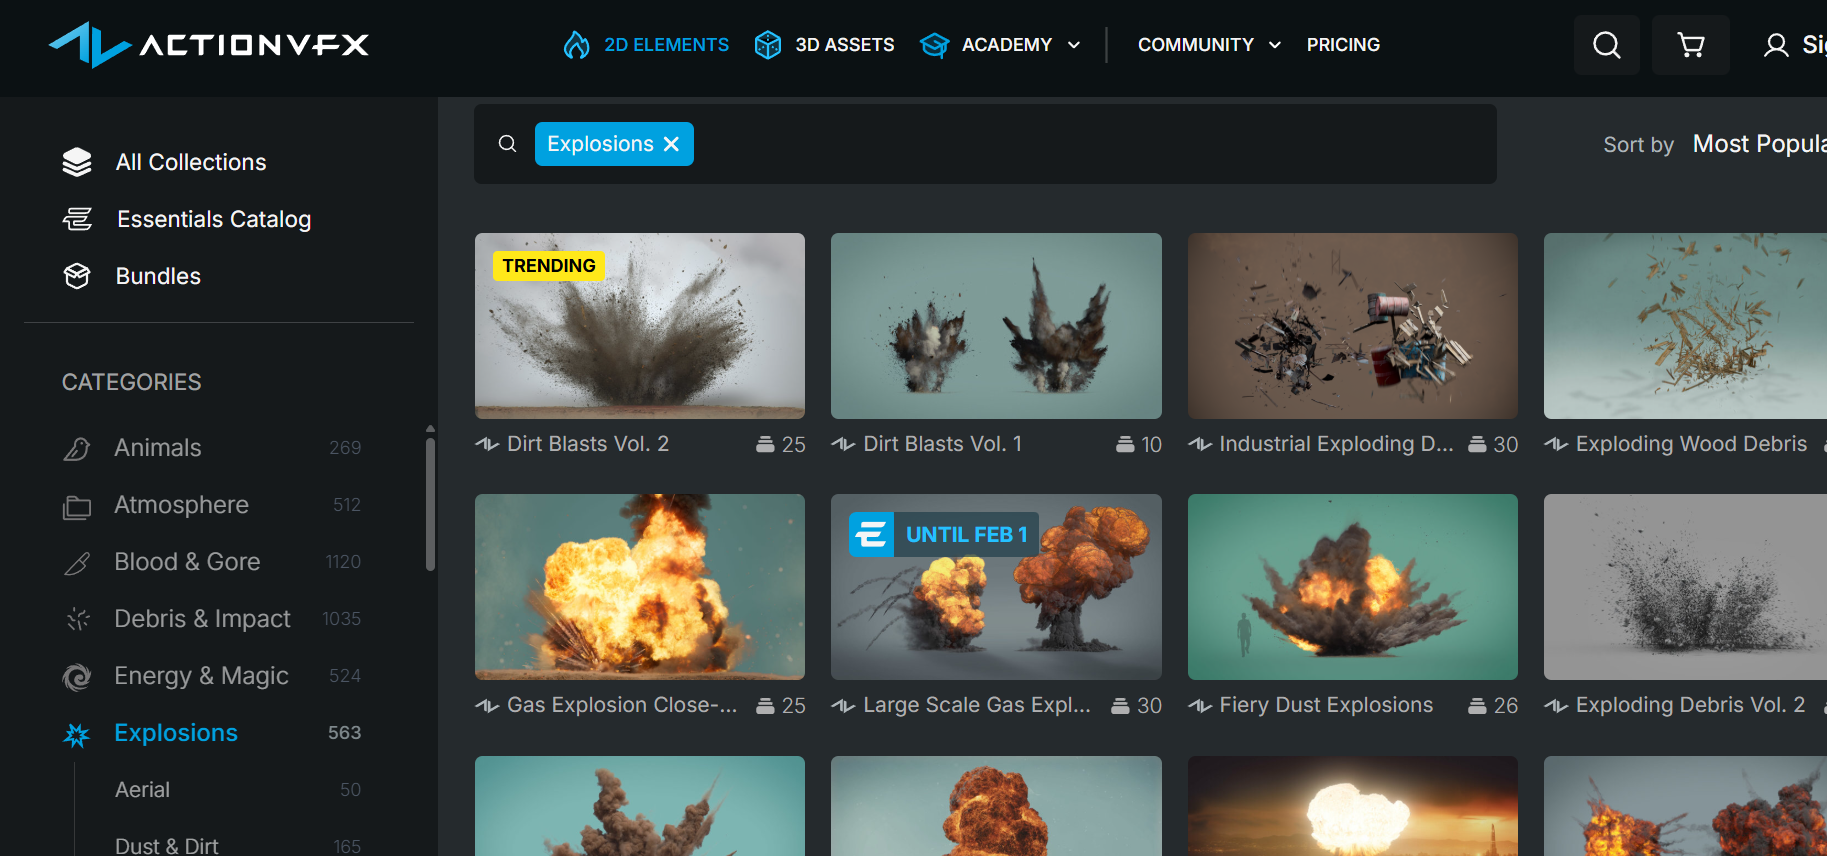This screenshot has width=1827, height=856.
Task: Click the TRENDING badge
Action: pyautogui.click(x=549, y=266)
